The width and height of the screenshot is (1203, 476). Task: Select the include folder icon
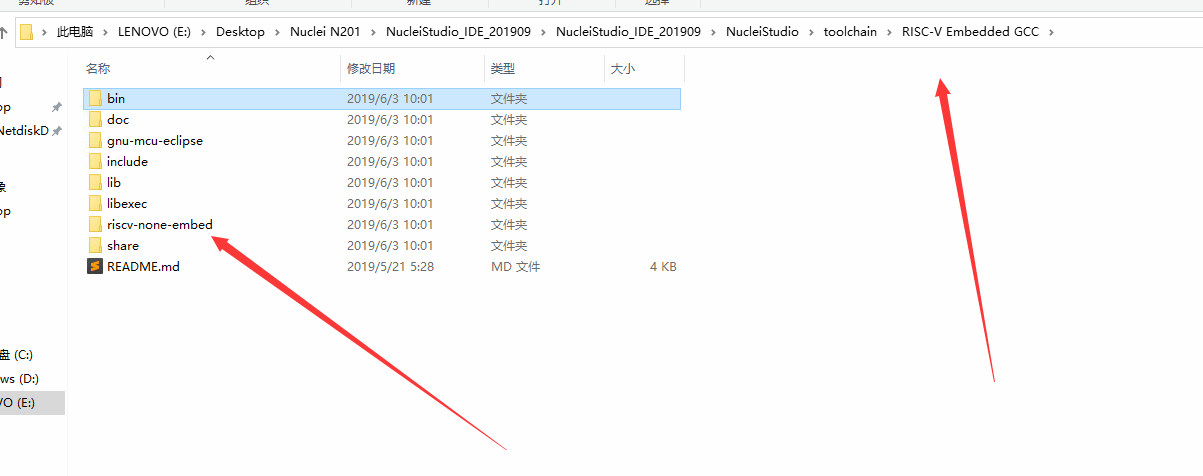(x=95, y=161)
